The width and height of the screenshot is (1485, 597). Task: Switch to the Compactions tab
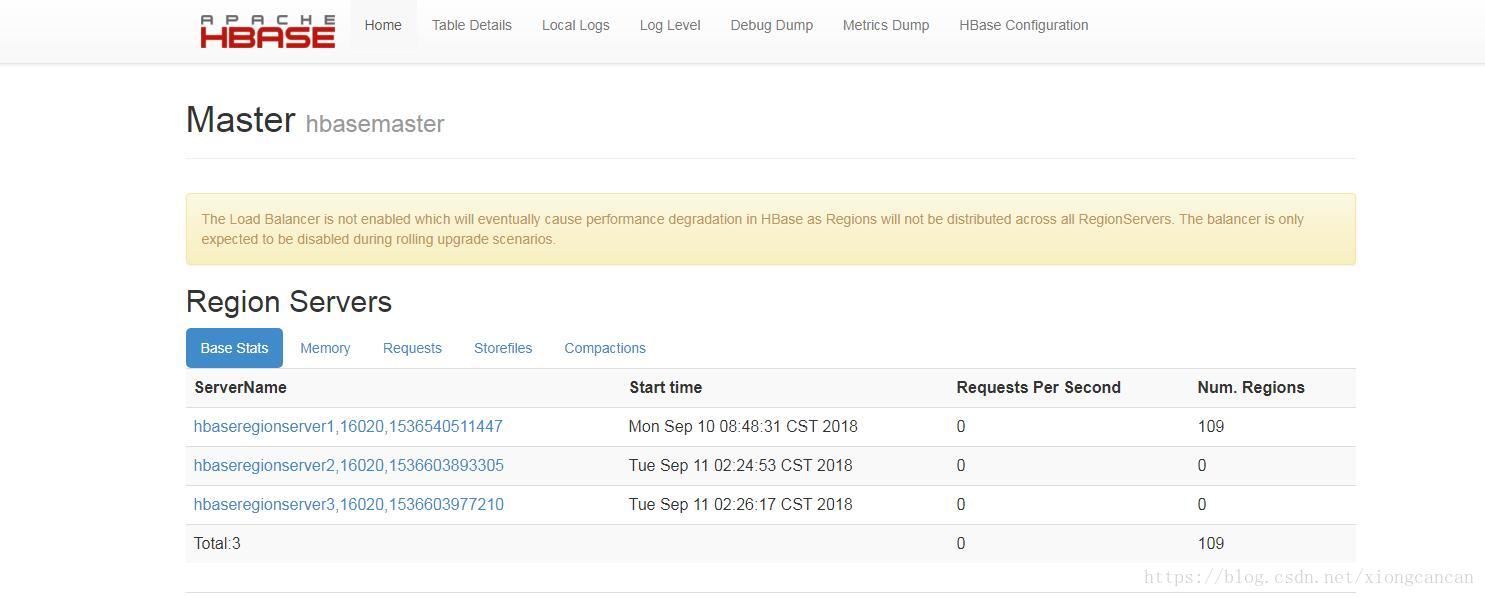coord(605,348)
